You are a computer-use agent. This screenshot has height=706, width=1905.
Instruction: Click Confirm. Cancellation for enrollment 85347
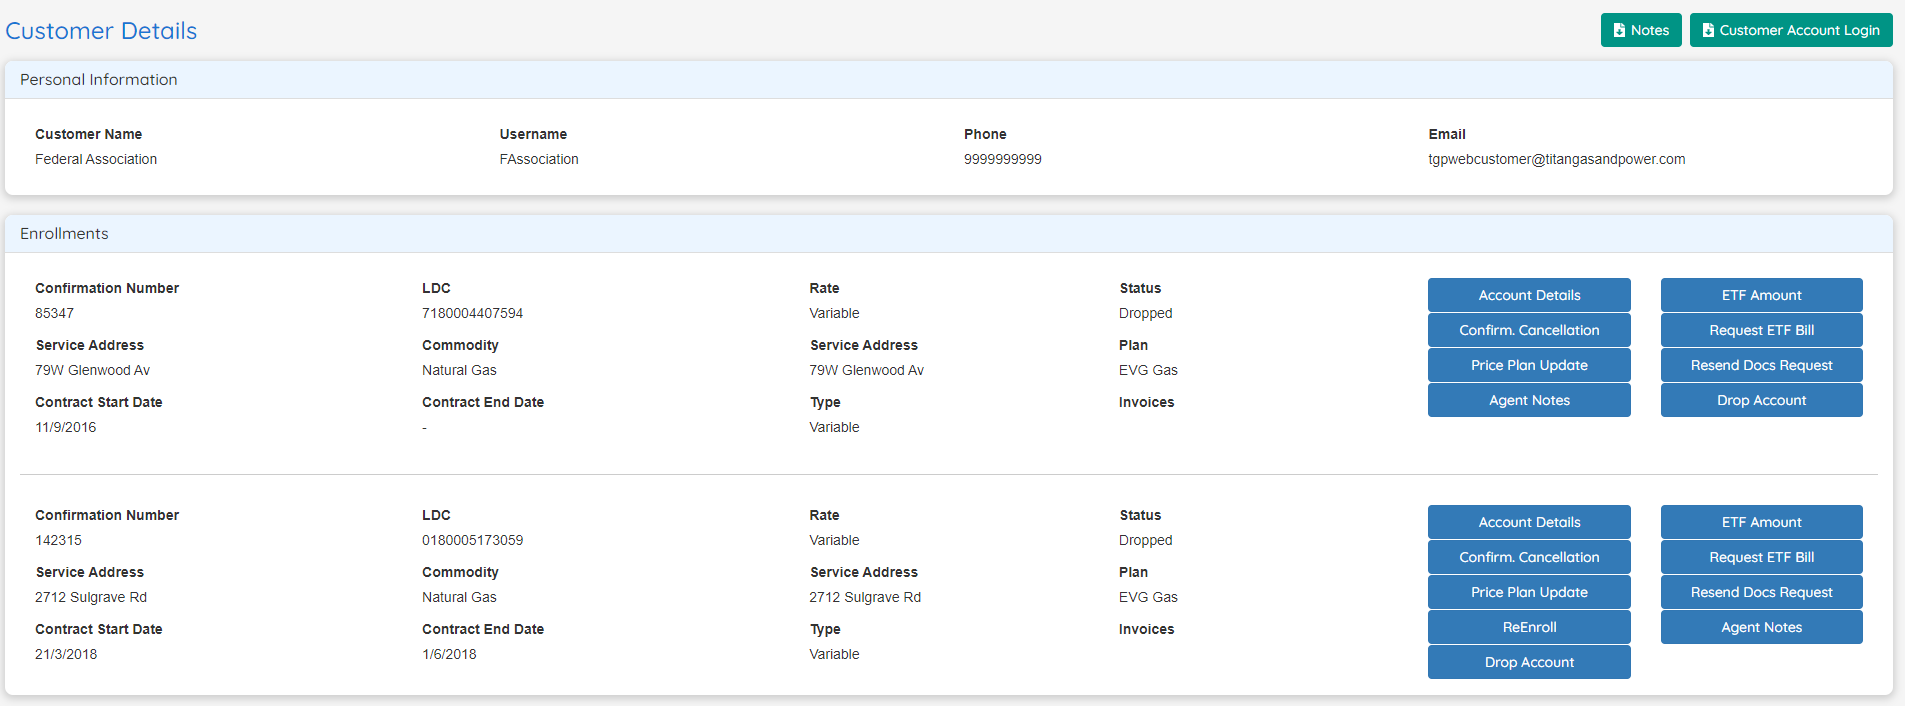[x=1529, y=330]
